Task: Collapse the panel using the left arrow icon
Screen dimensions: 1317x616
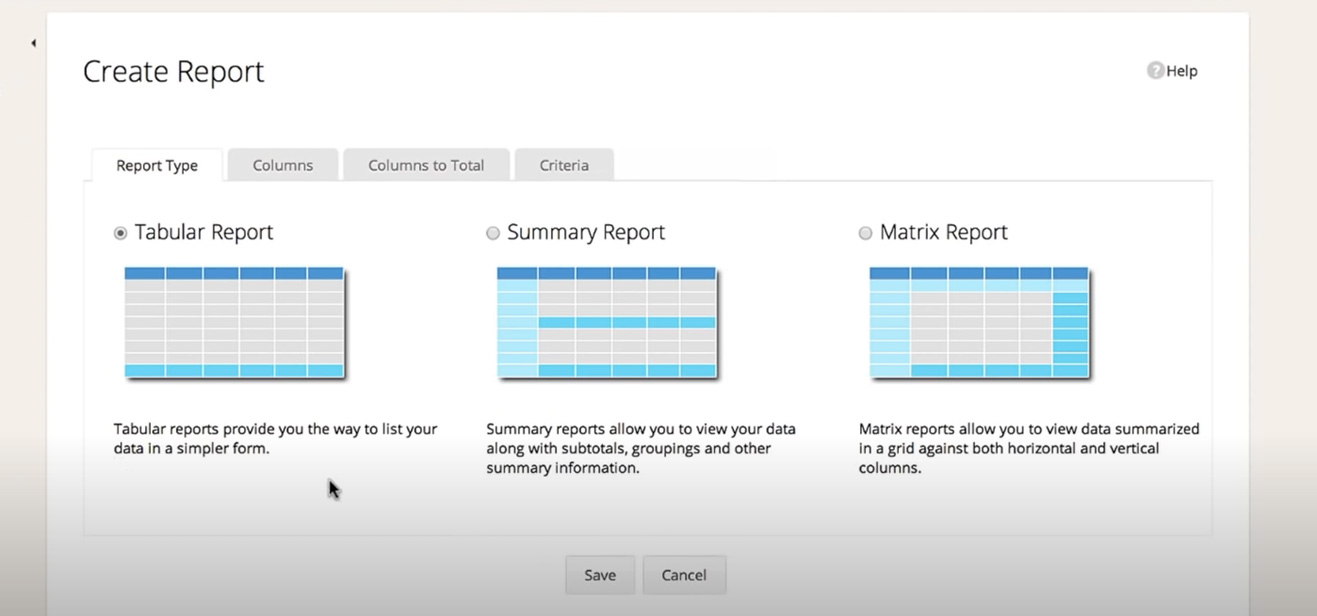Action: [32, 43]
